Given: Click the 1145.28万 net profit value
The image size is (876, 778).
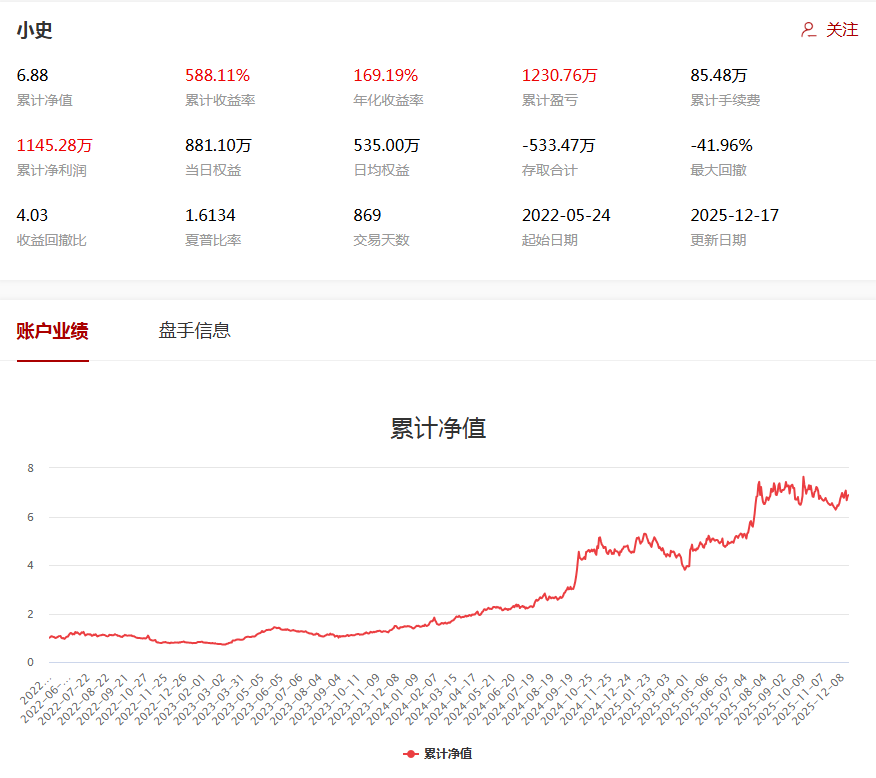Looking at the screenshot, I should click(55, 146).
